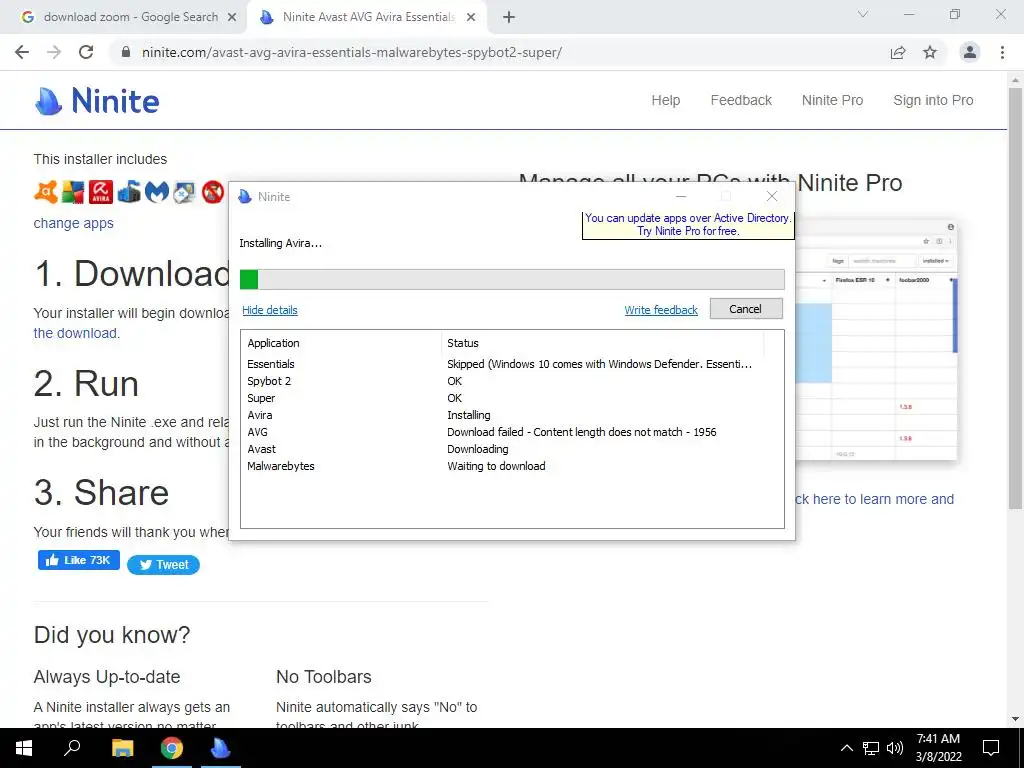Click the page vertical scrollbar
This screenshot has height=768, width=1024.
1015,297
